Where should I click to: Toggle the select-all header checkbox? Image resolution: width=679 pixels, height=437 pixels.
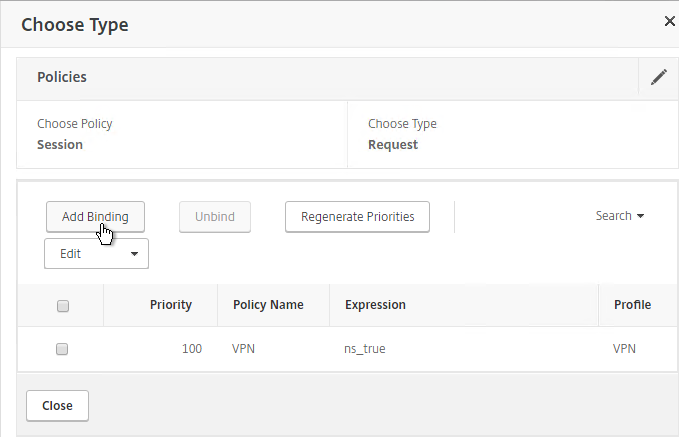[63, 306]
